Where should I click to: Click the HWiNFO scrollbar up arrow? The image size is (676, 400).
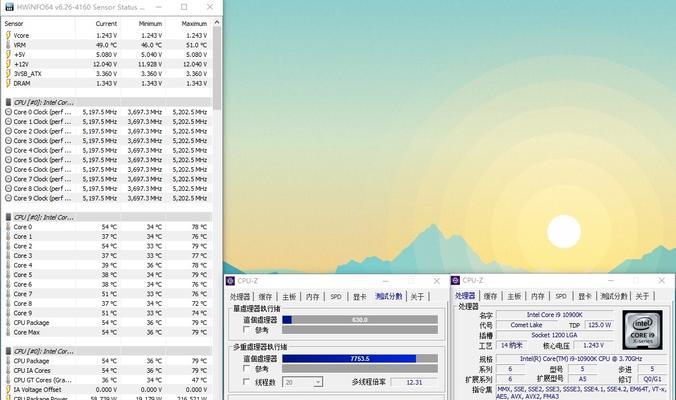[217, 22]
